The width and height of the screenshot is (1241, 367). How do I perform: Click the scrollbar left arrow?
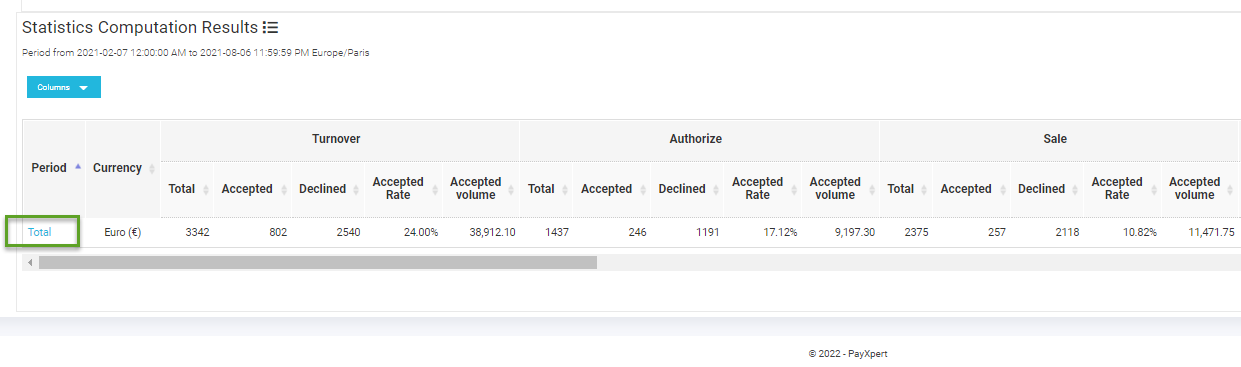[30, 262]
